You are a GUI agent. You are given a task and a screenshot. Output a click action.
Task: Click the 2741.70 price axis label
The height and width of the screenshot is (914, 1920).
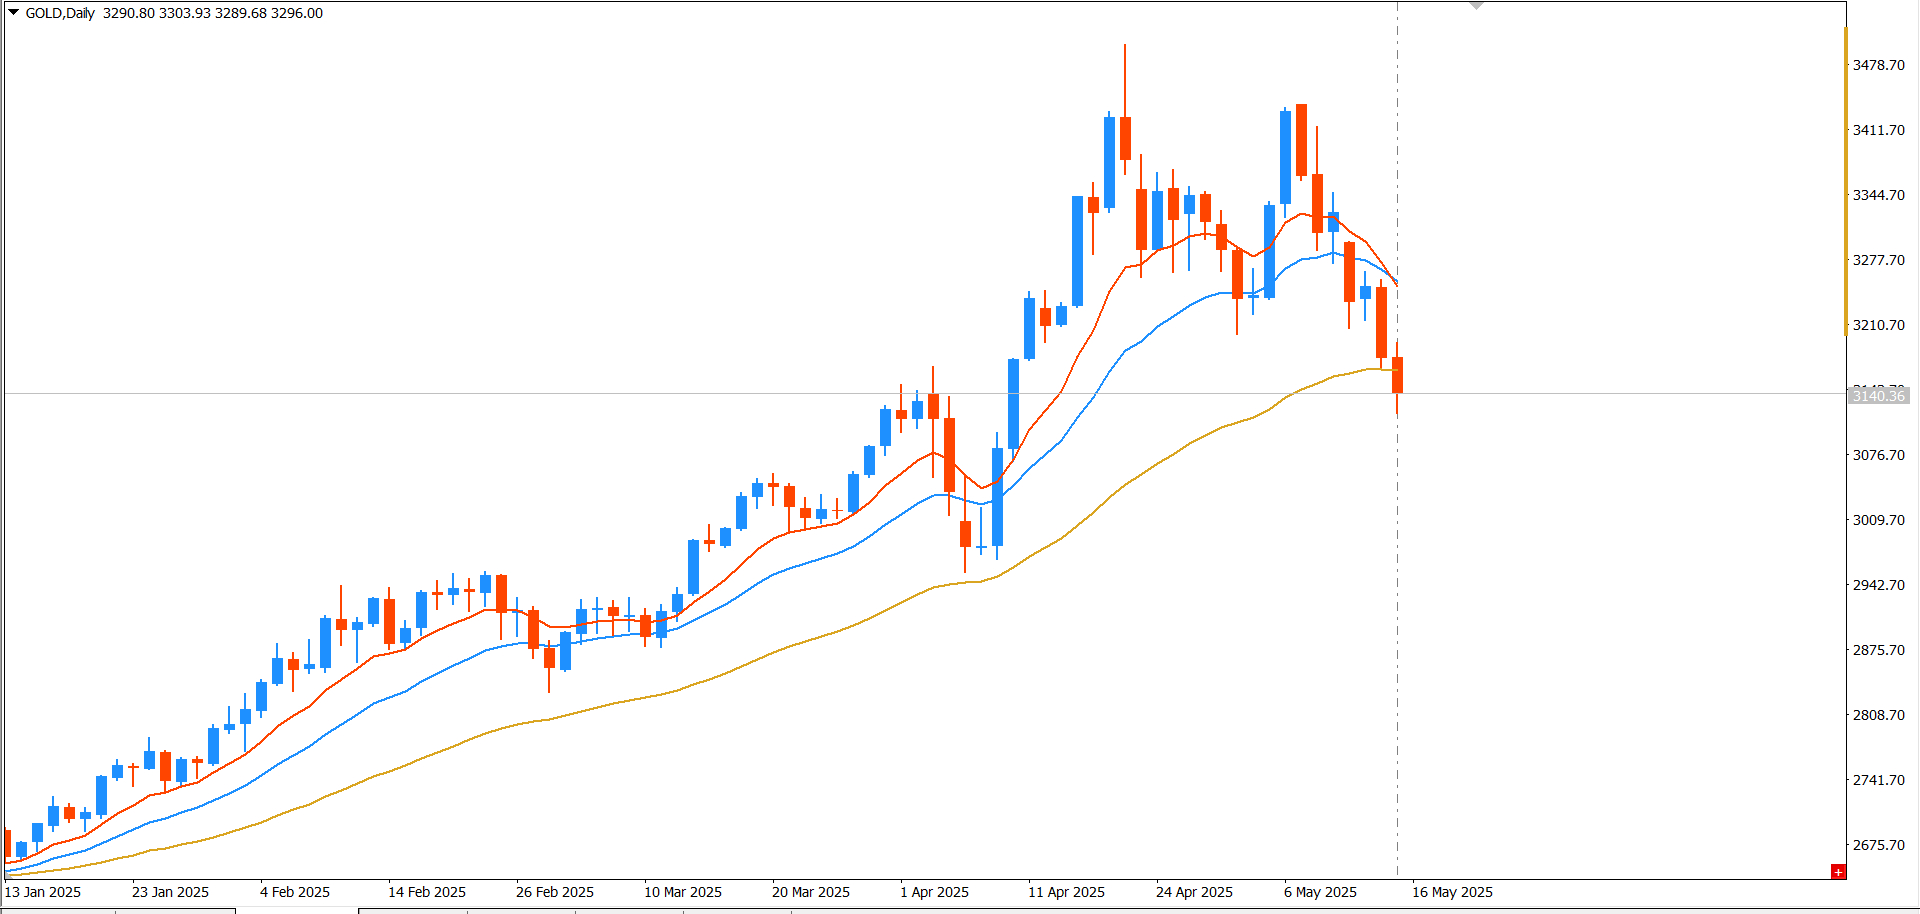tap(1879, 780)
